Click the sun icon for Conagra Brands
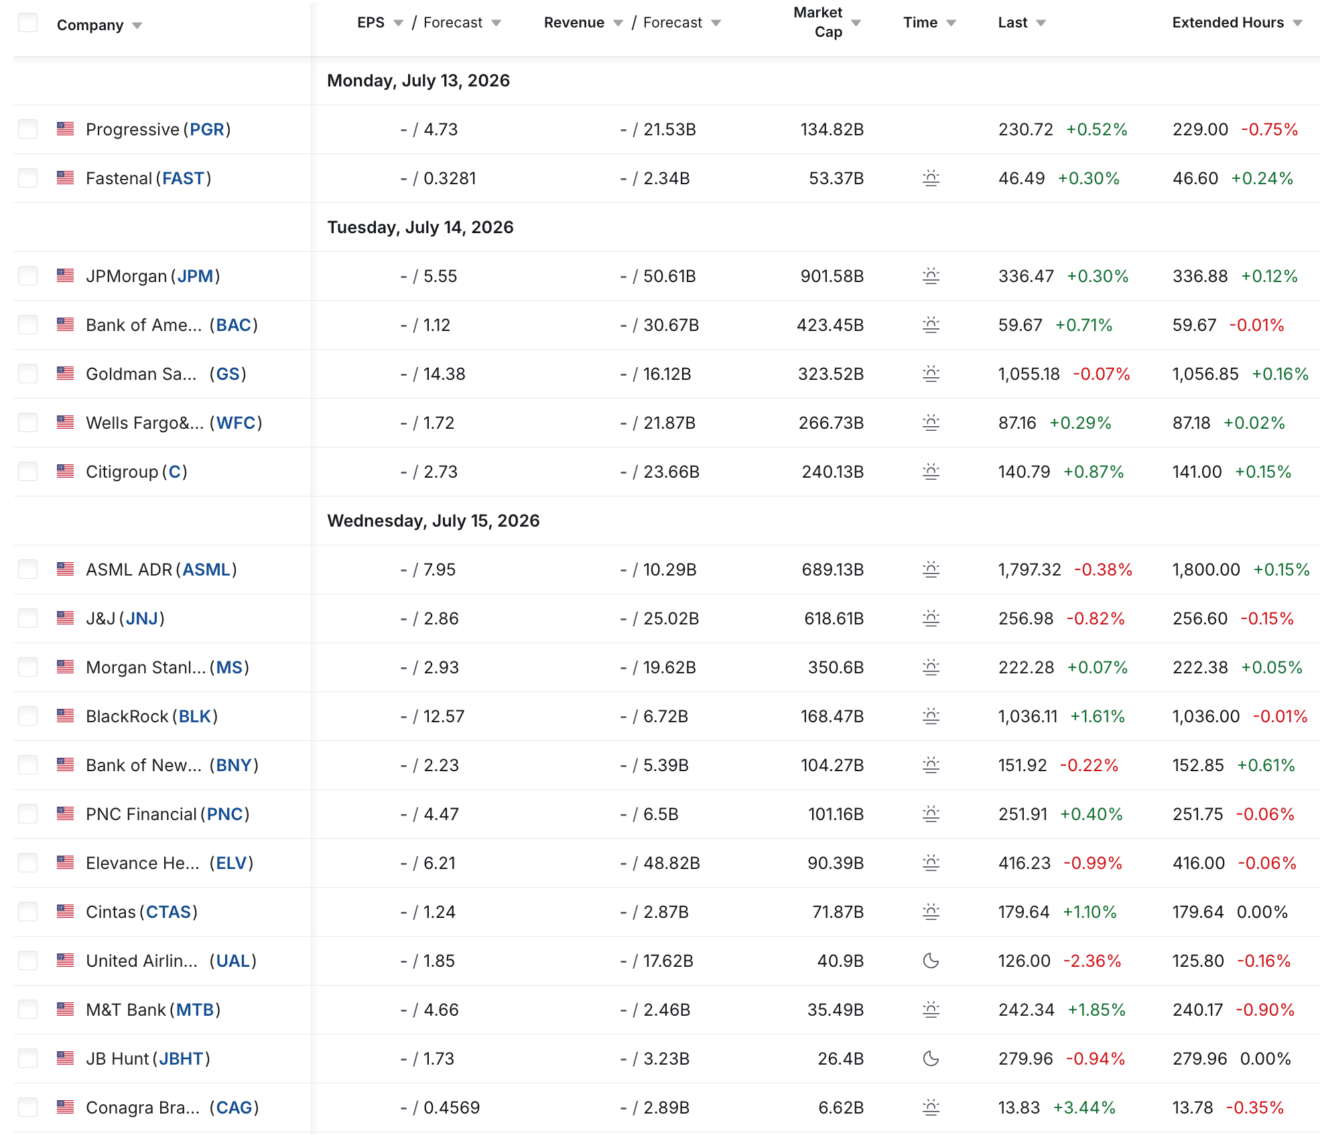The image size is (1320, 1135). coord(930,1108)
